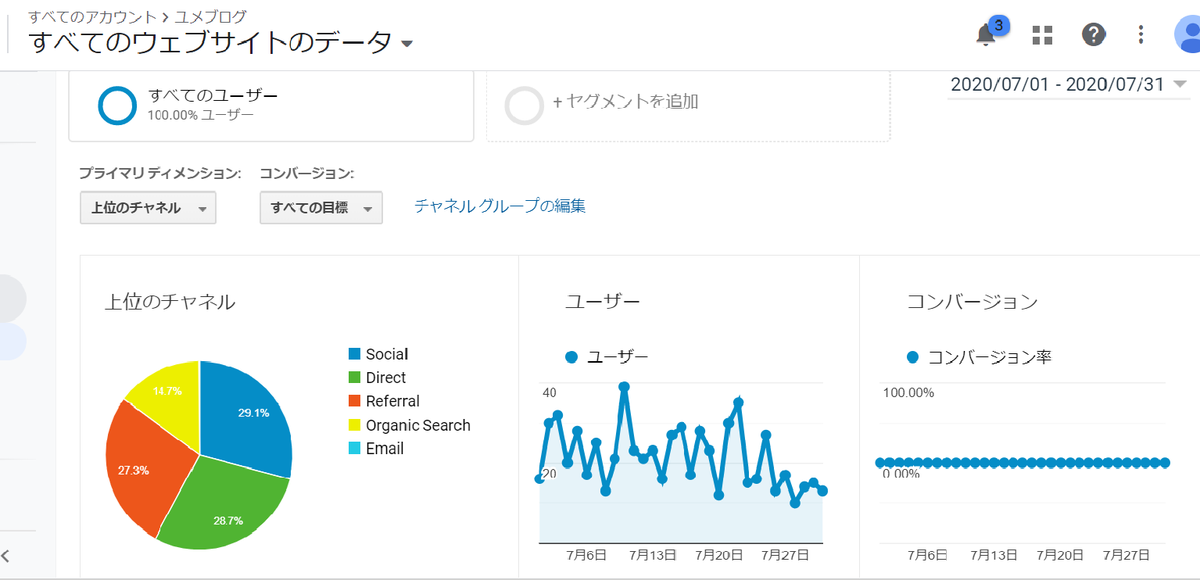Click the コンバージョン: label above dropdown

(x=307, y=174)
